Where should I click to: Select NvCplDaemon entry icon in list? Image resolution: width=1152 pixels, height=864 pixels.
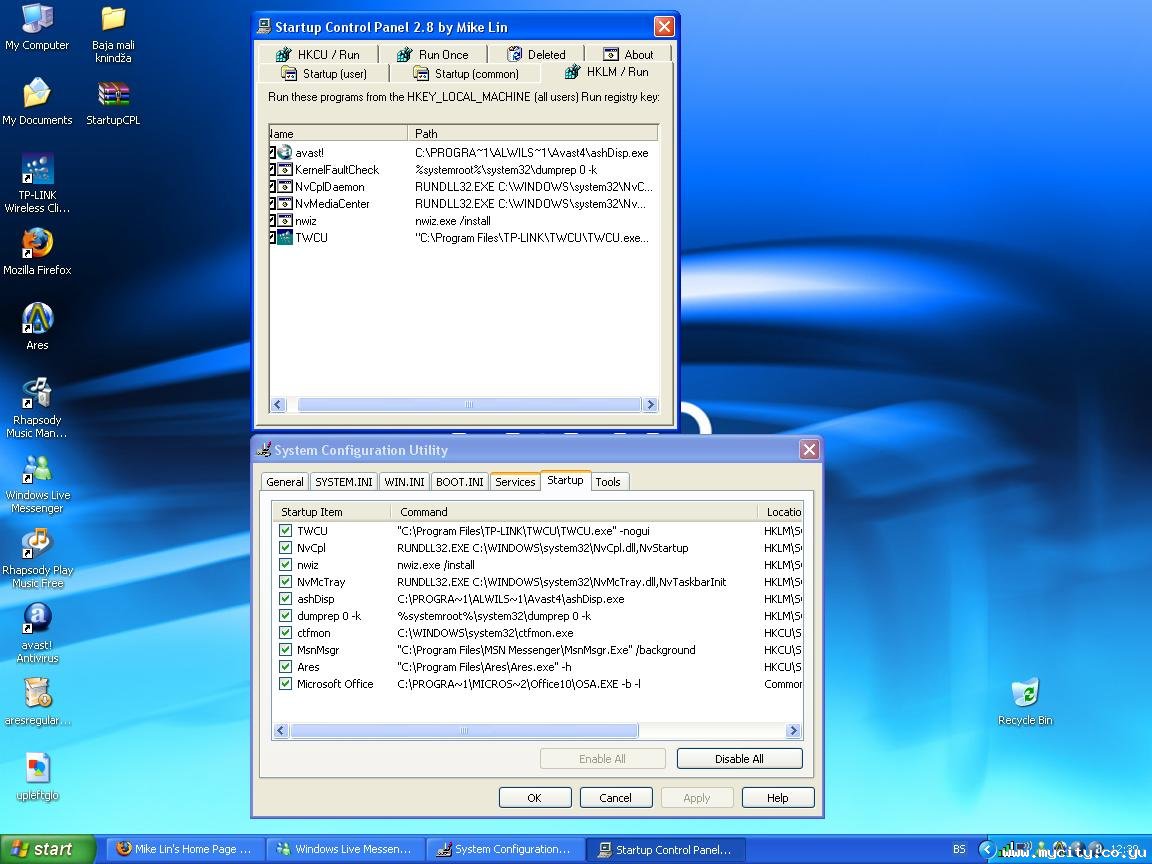(285, 186)
